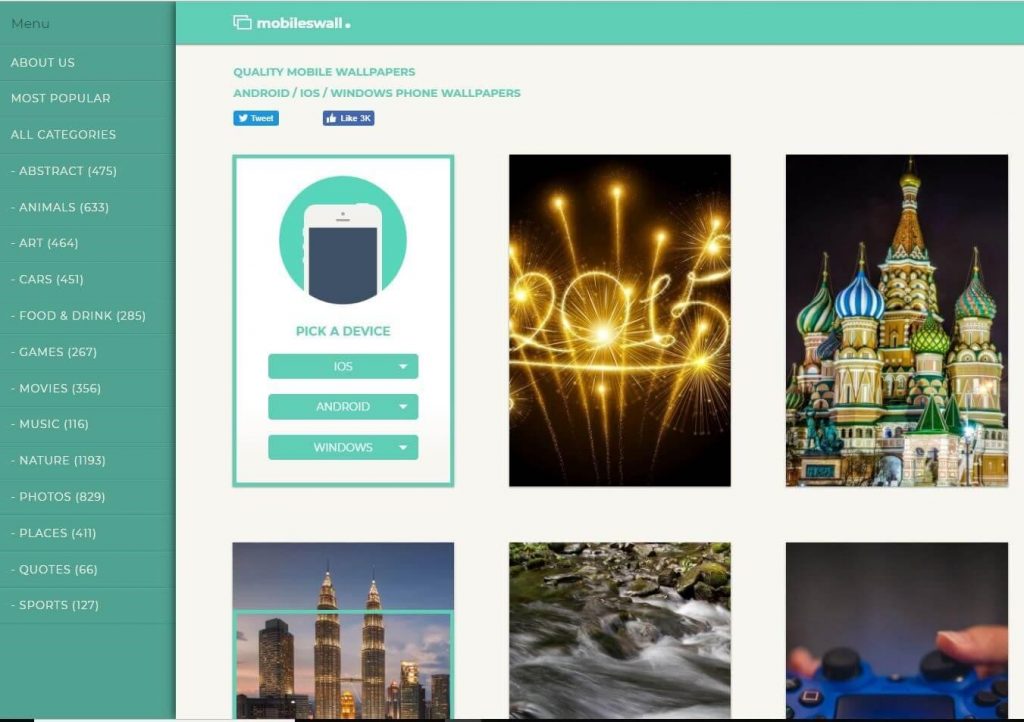Open the WINDOWS device dropdown

pos(343,447)
